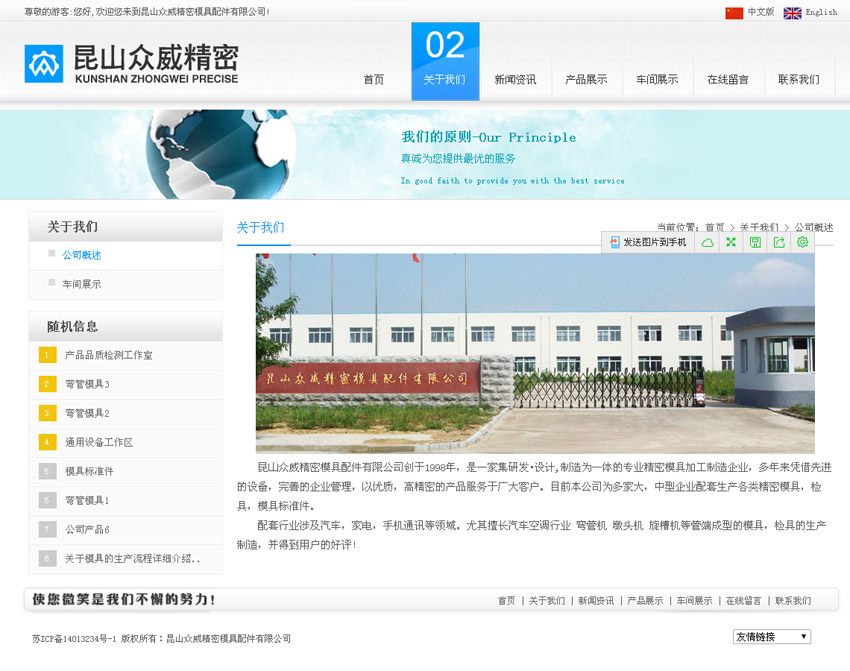Click the cloud save icon on image toolbar

(707, 242)
